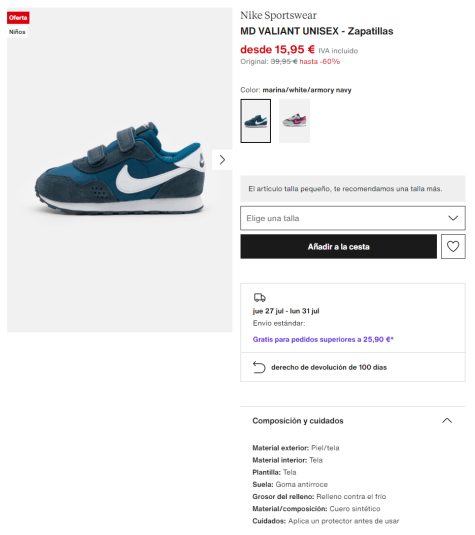Click the main blue sneaker image

[x=120, y=170]
